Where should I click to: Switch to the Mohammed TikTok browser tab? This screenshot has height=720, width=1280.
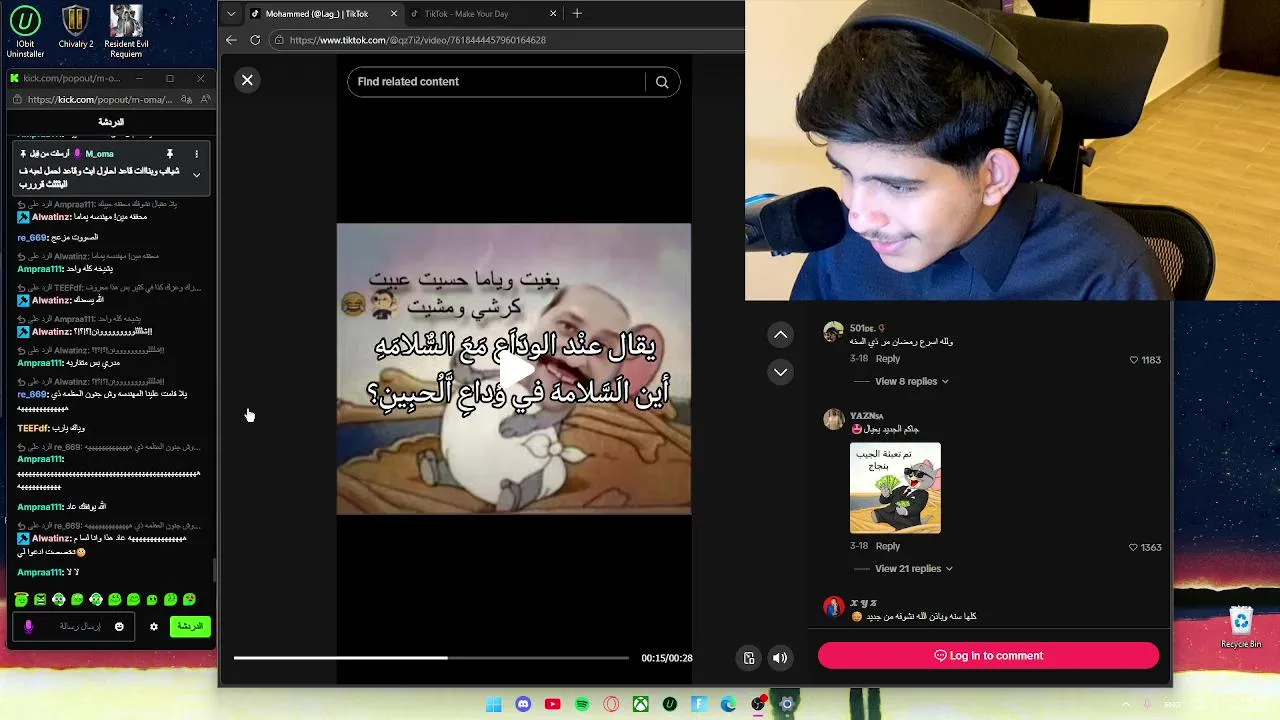[x=316, y=14]
